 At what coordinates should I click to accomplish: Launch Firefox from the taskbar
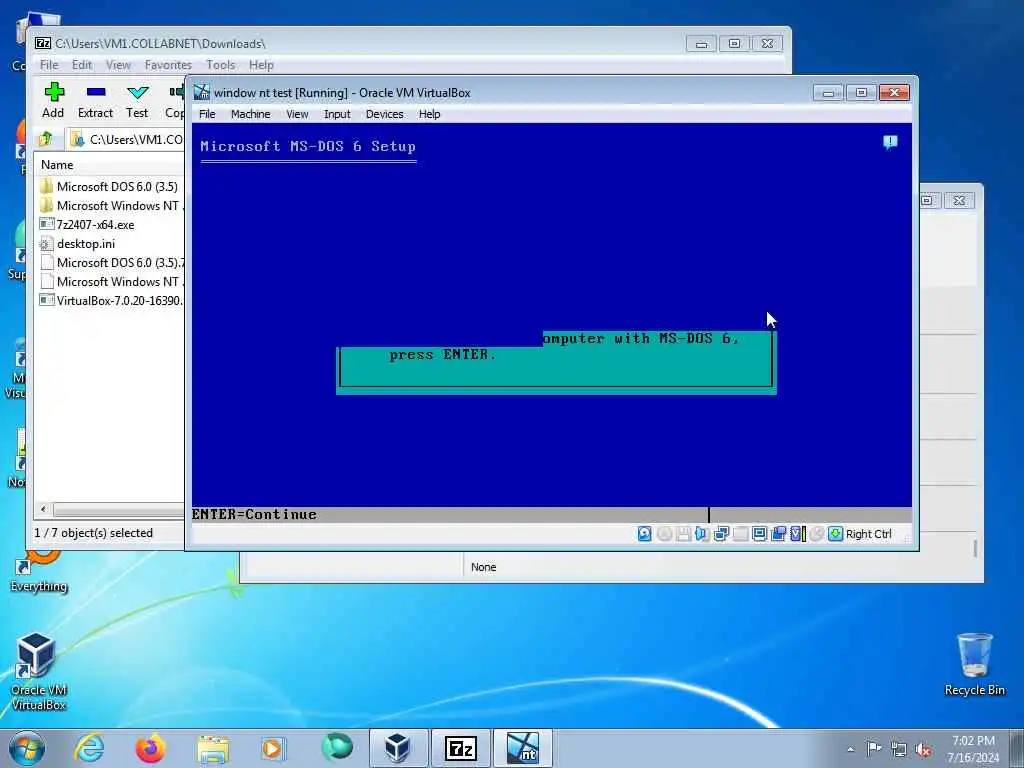(150, 748)
